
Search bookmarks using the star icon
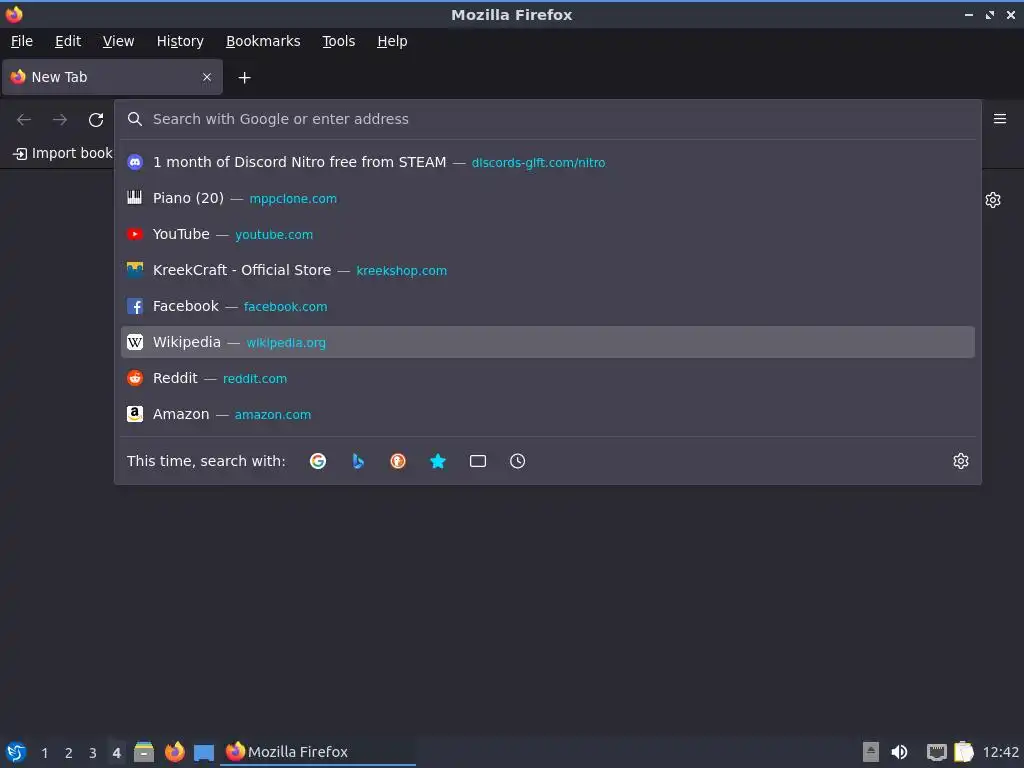point(438,461)
